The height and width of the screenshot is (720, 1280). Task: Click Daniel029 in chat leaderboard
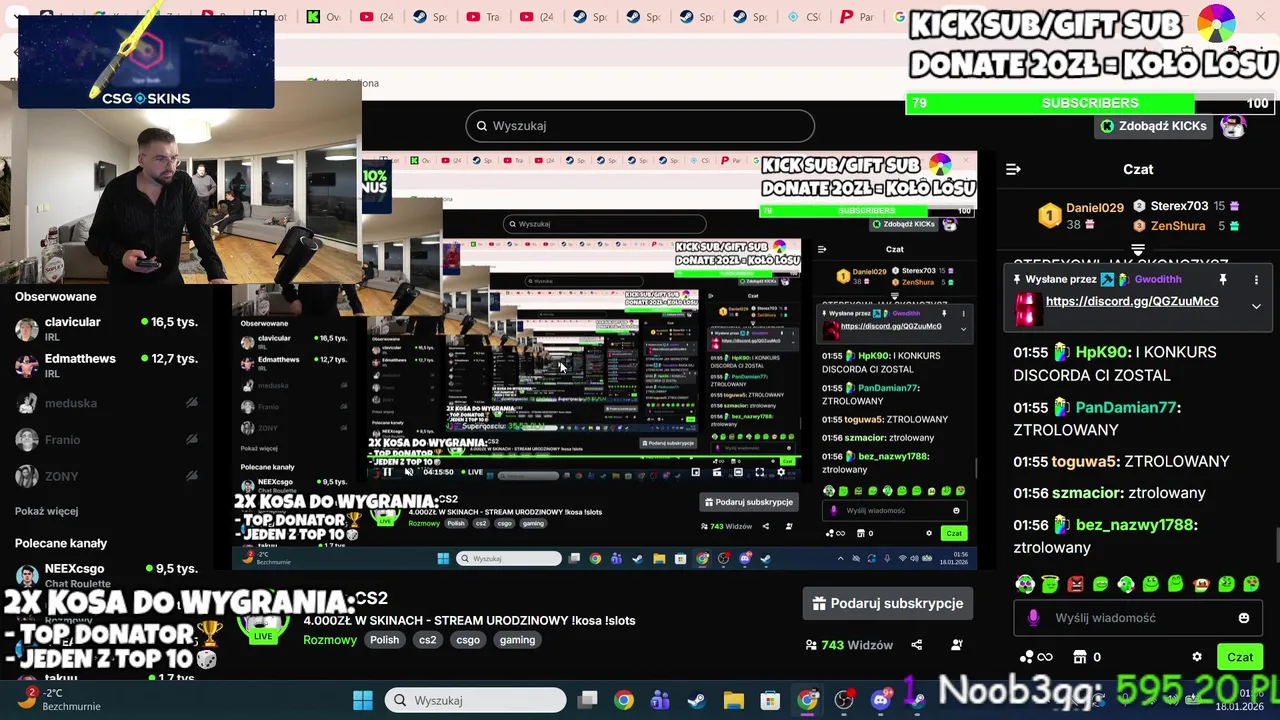1094,208
